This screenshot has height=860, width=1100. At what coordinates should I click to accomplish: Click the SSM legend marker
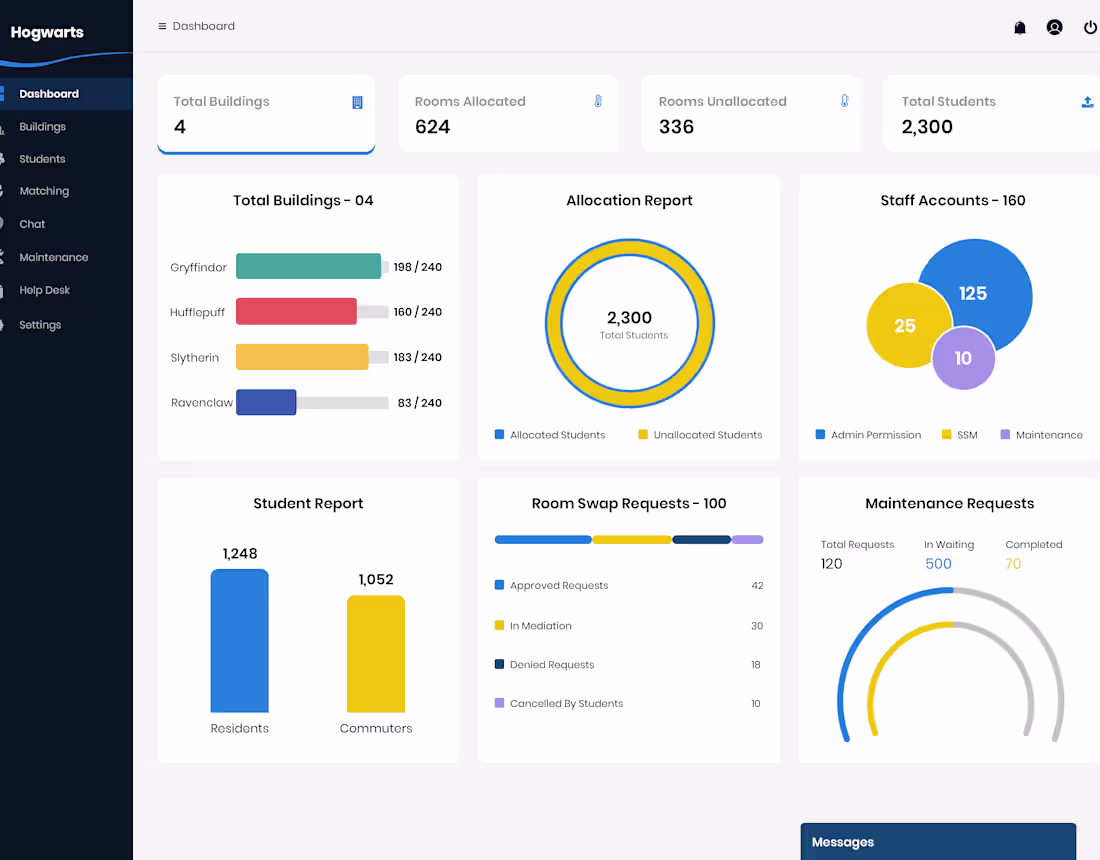pos(944,435)
